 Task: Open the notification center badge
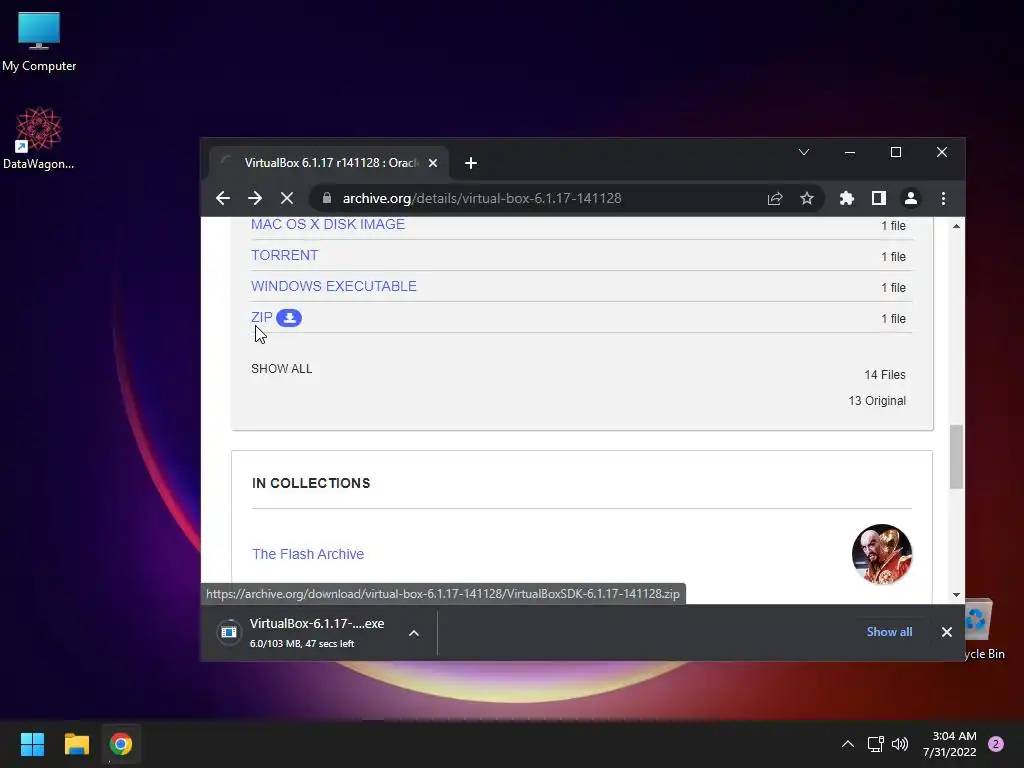pyautogui.click(x=996, y=744)
